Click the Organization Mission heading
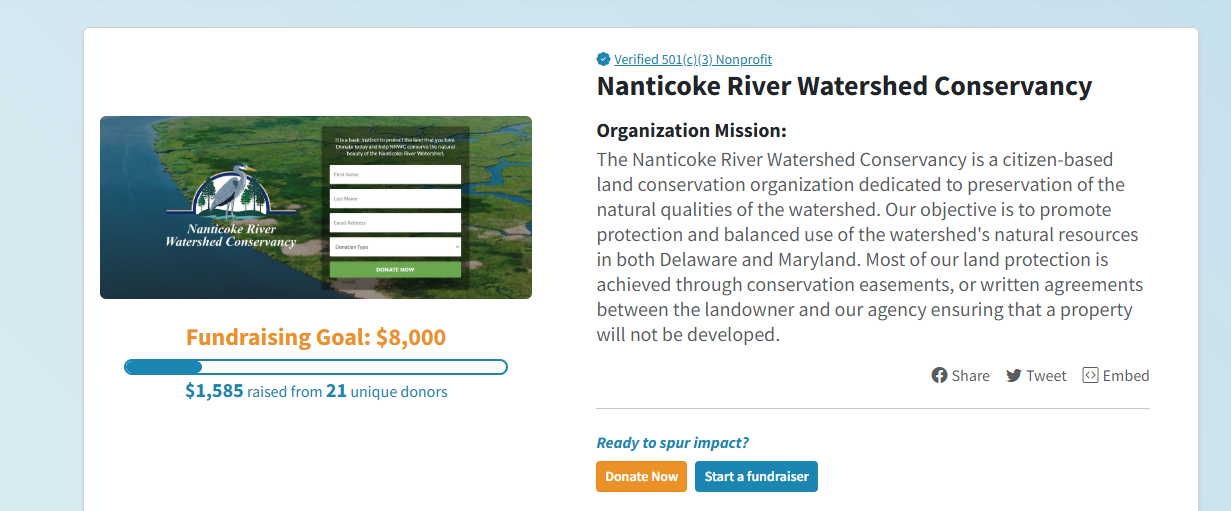The image size is (1231, 511). click(x=692, y=131)
